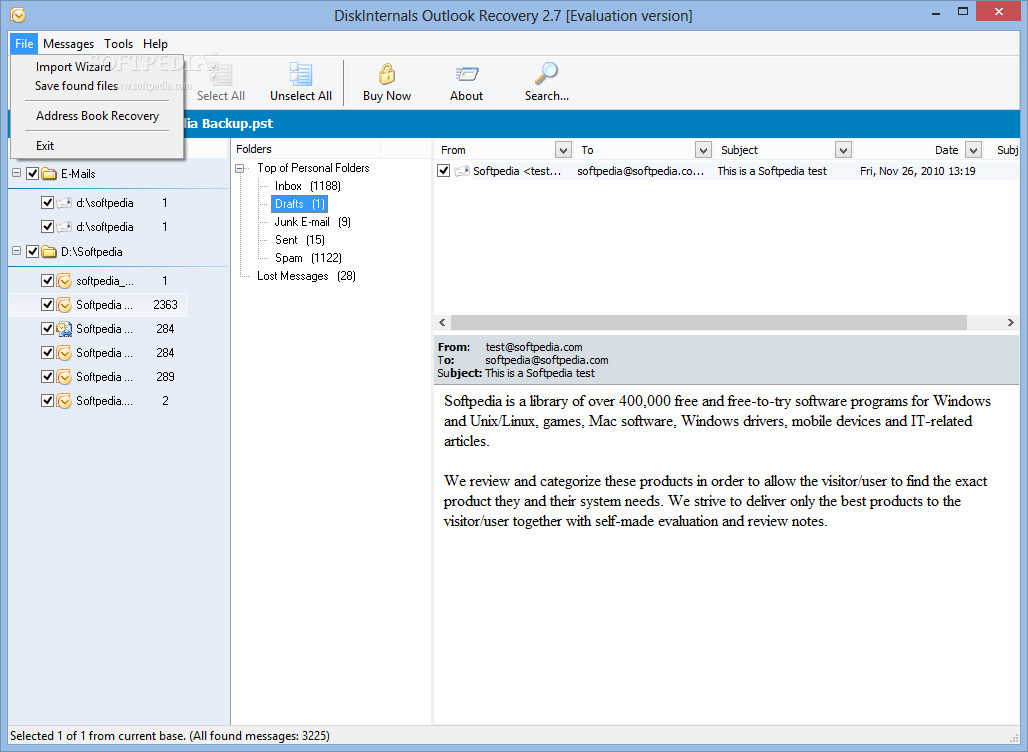Click the envelope icon in the message row
Viewport: 1028px width, 752px height.
click(462, 171)
